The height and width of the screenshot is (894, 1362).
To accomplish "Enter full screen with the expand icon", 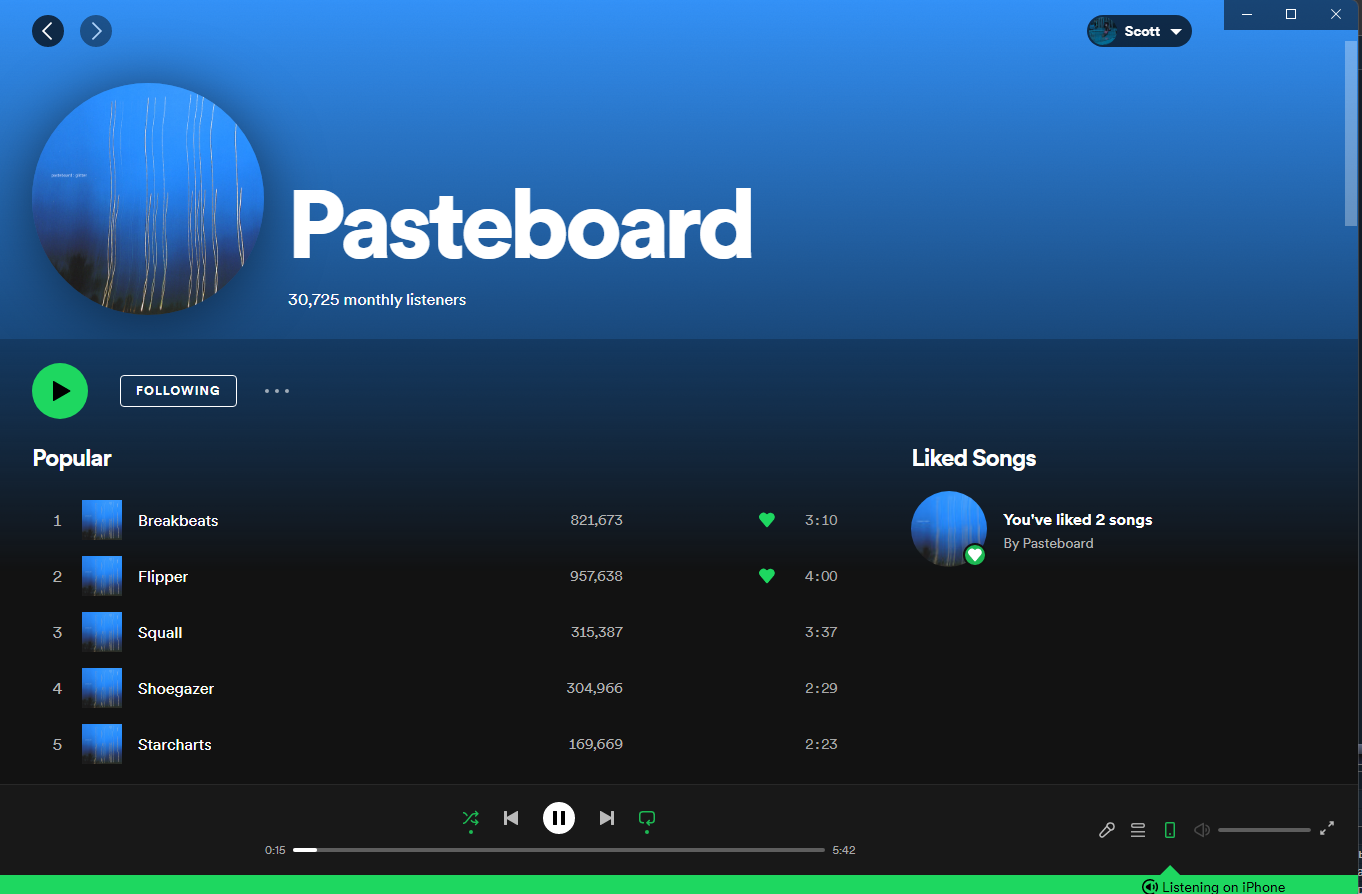I will click(1327, 828).
